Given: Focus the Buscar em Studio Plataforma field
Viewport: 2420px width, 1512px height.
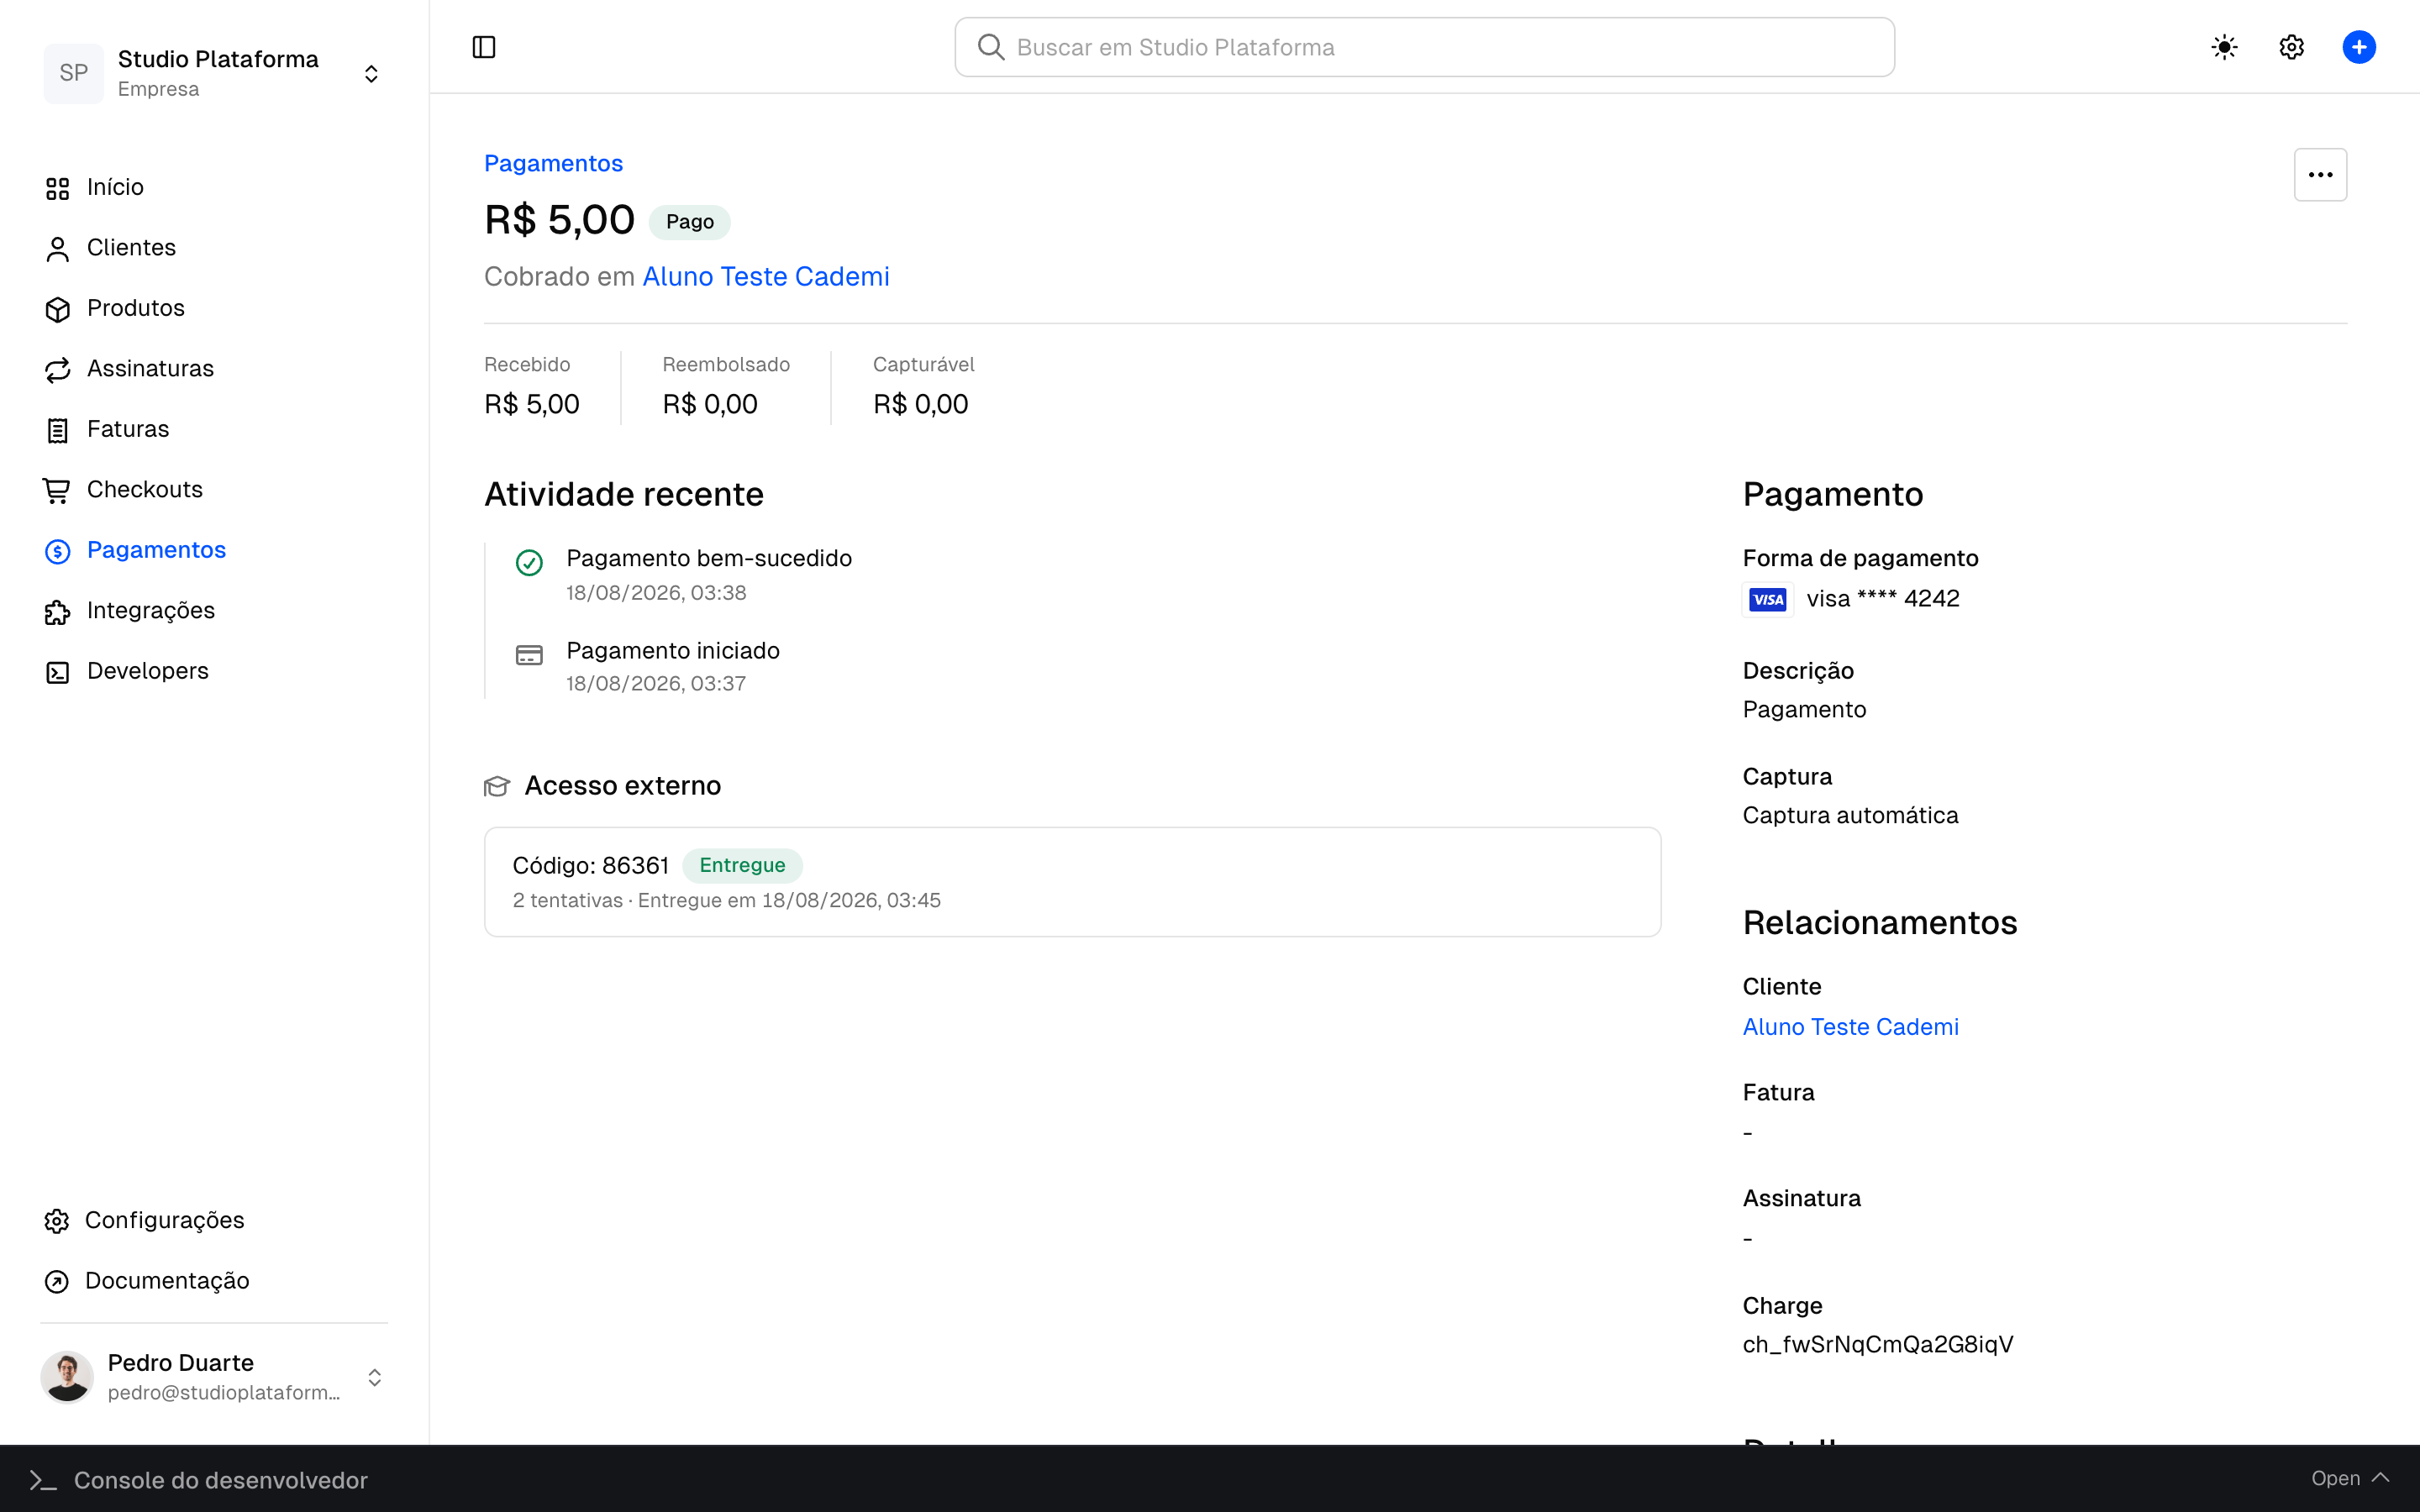Looking at the screenshot, I should coord(1424,47).
